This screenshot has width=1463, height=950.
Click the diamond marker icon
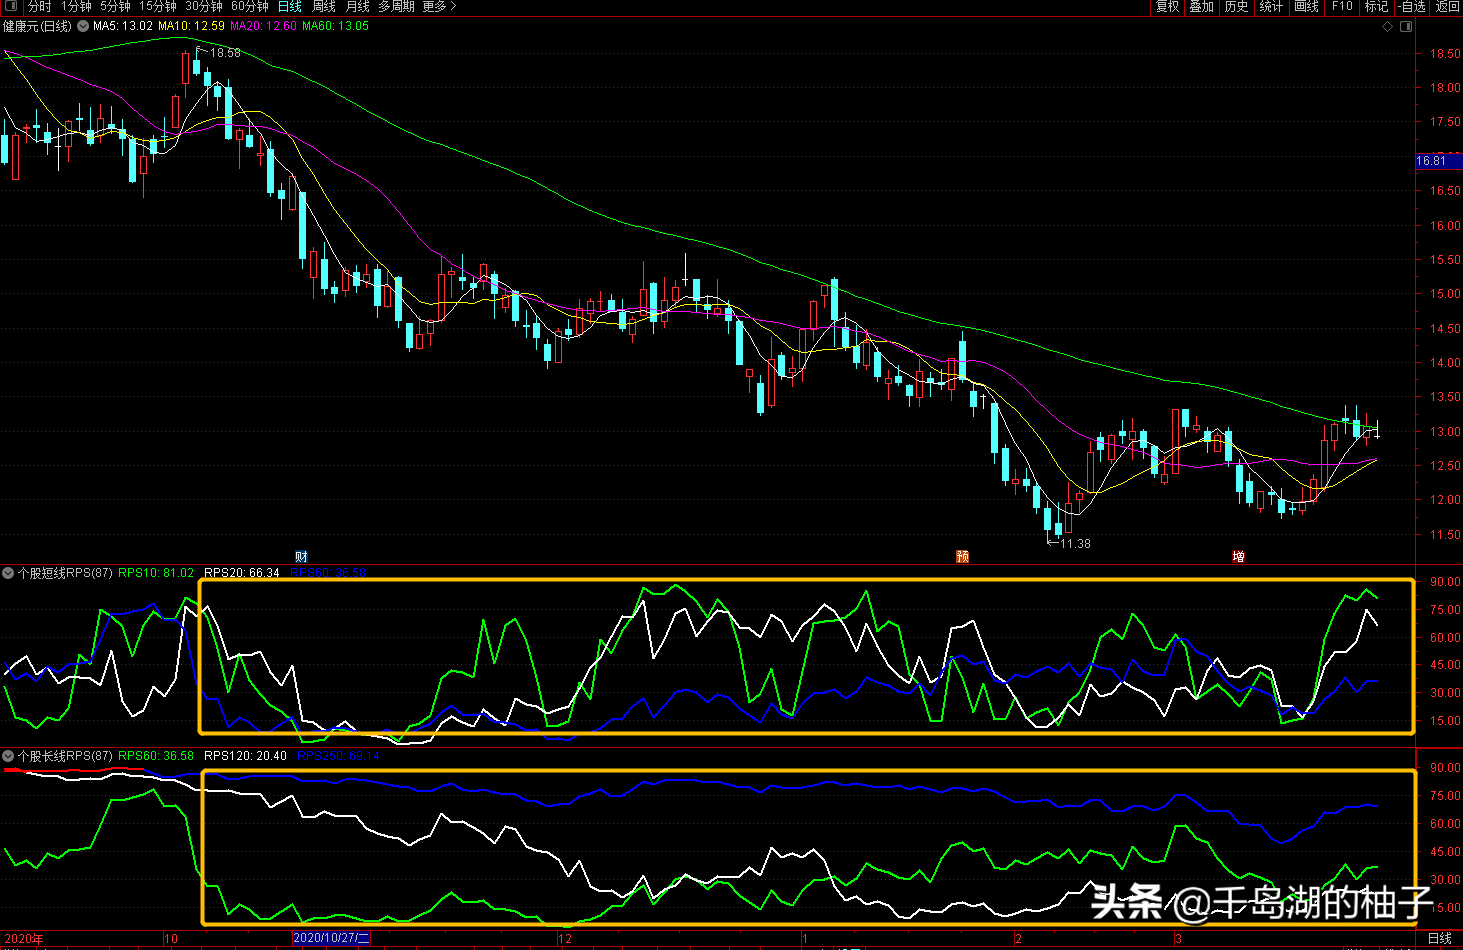tap(1387, 27)
